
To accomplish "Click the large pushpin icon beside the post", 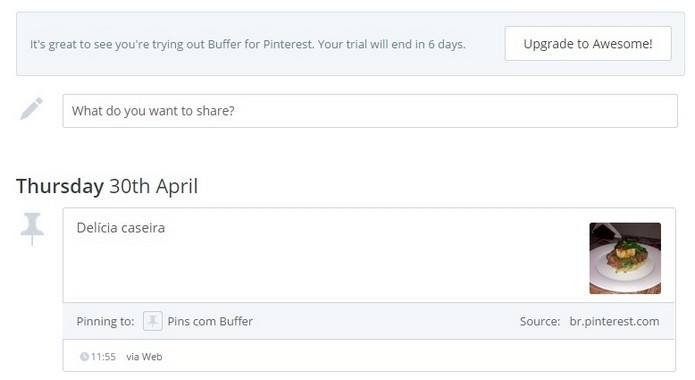I will pyautogui.click(x=32, y=229).
